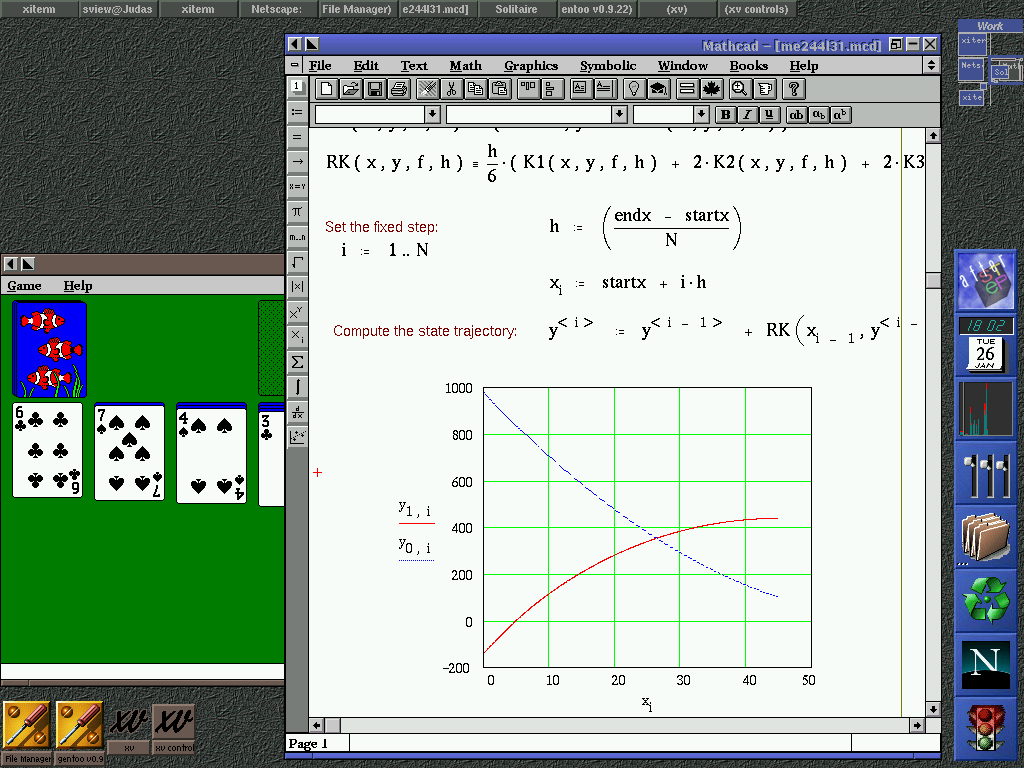Click the X-Y plot palette button
Image resolution: width=1024 pixels, height=768 pixels.
297,436
